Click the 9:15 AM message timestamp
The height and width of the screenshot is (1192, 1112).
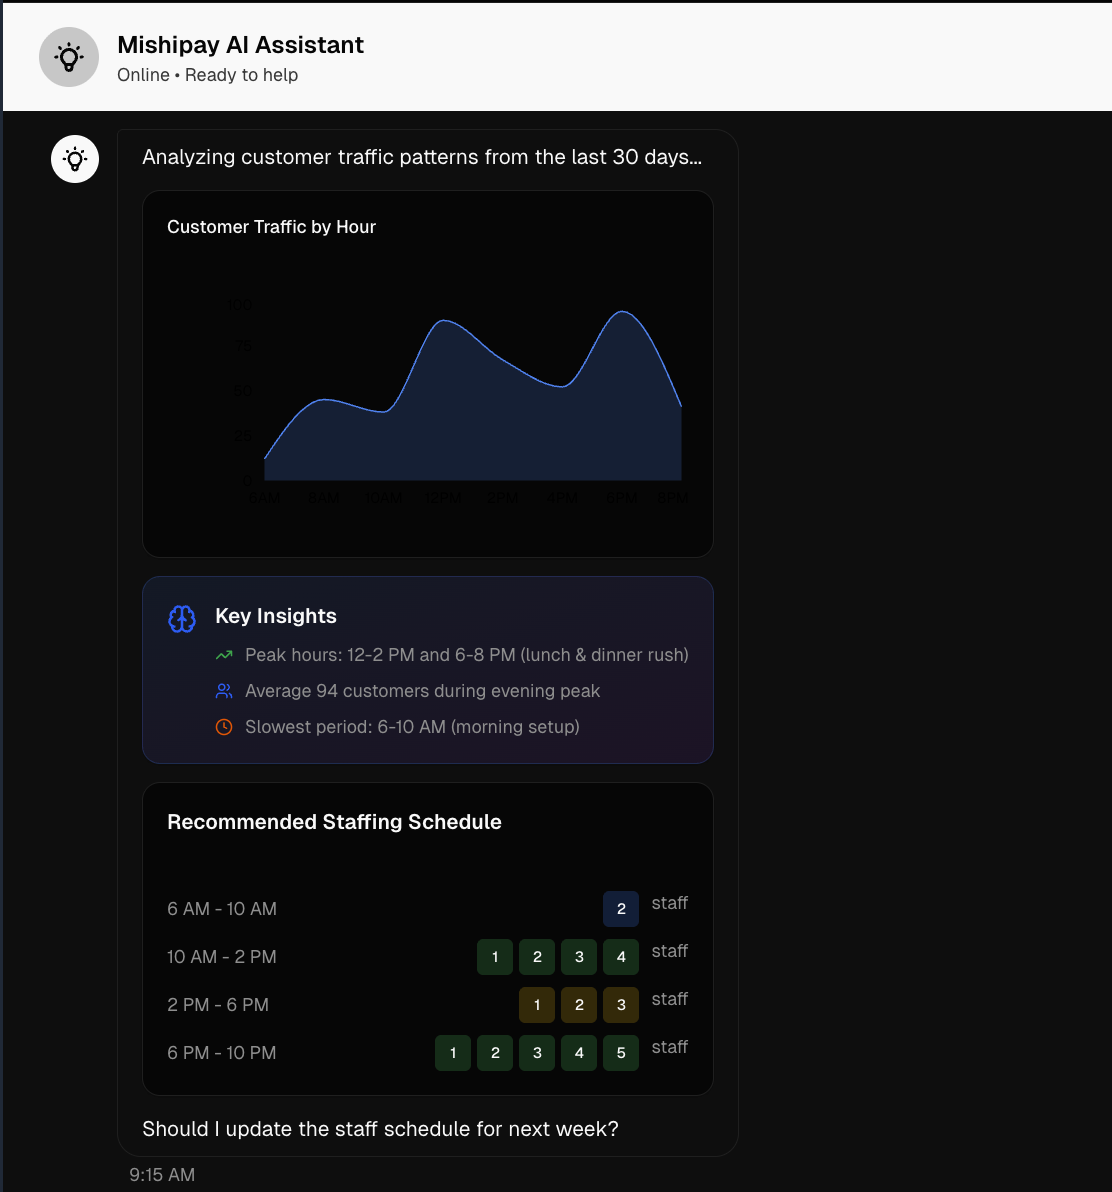(162, 1175)
